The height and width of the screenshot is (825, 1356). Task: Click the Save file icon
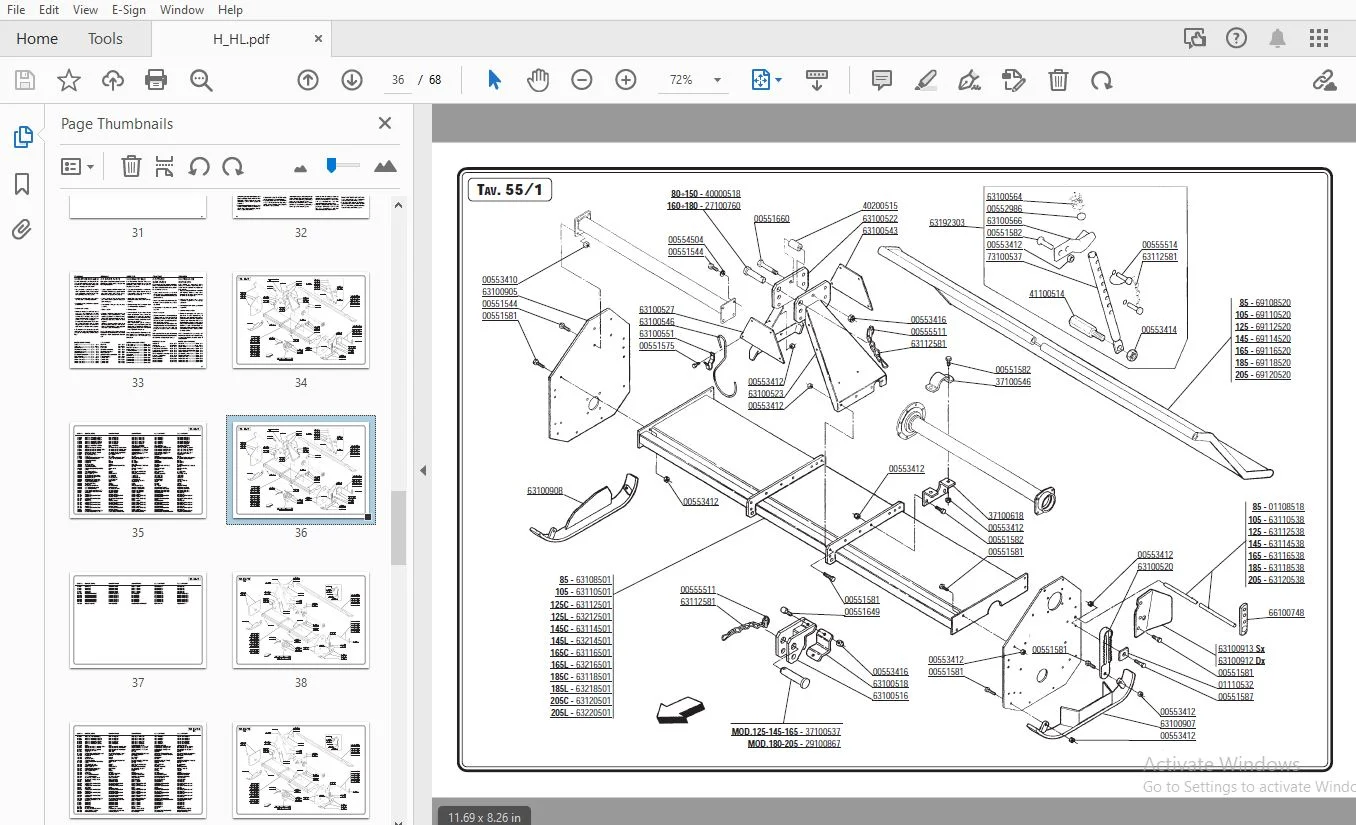coord(25,80)
